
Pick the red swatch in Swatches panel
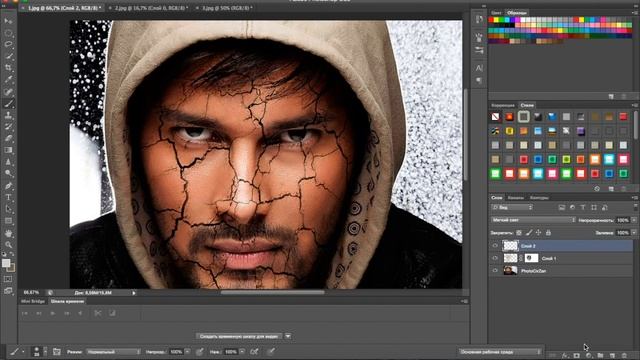tap(491, 20)
